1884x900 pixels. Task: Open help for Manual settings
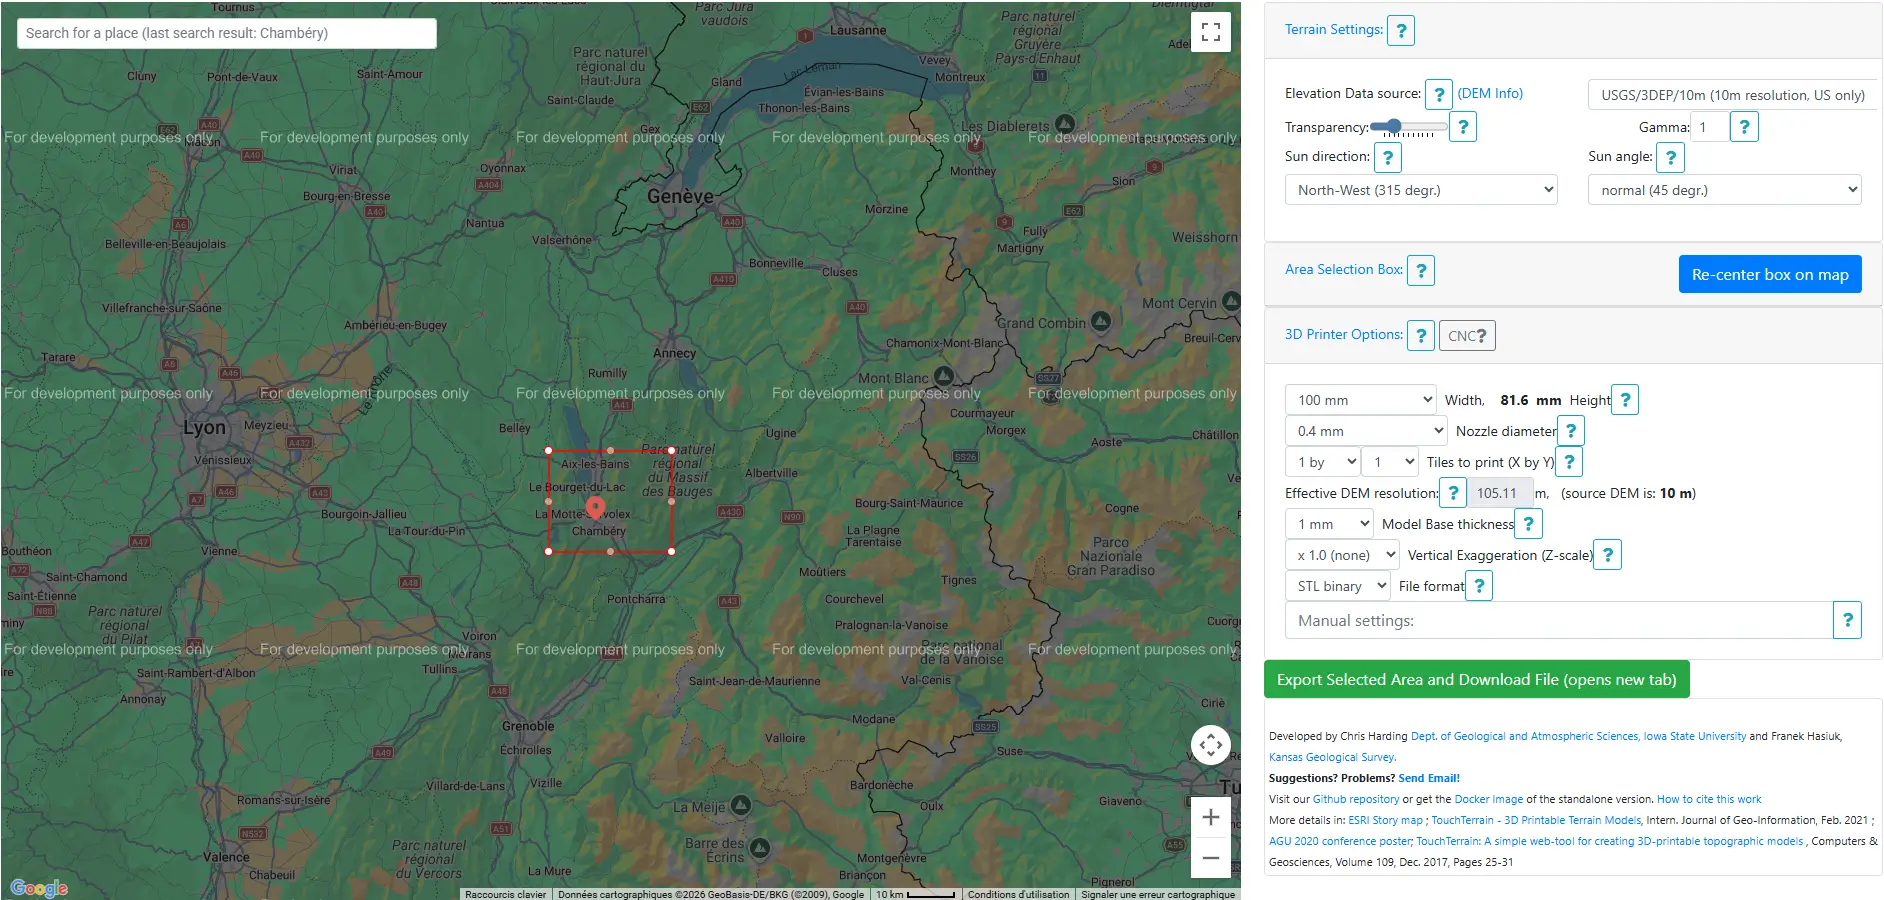pos(1847,620)
